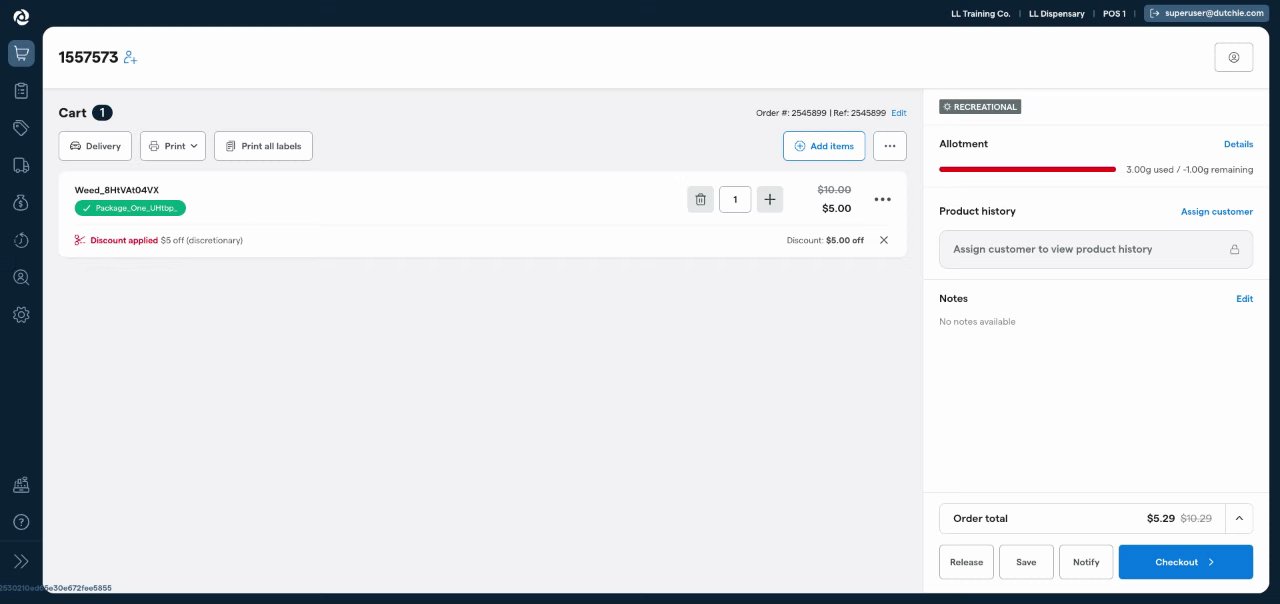Viewport: 1280px width, 604px height.
Task: Open the cart icon in sidebar
Action: coord(21,54)
